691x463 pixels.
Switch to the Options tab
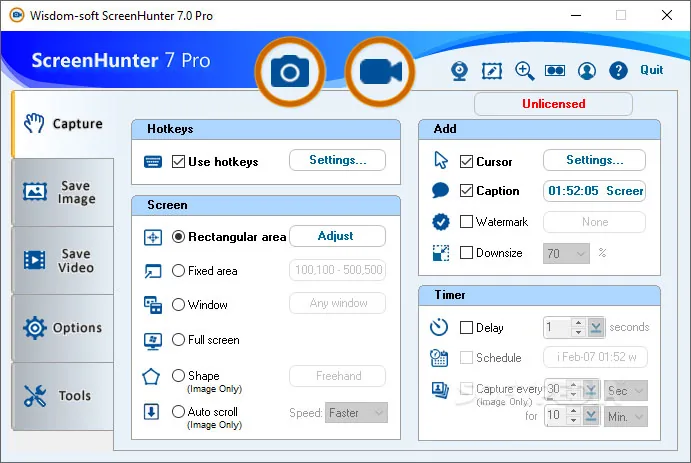(63, 328)
